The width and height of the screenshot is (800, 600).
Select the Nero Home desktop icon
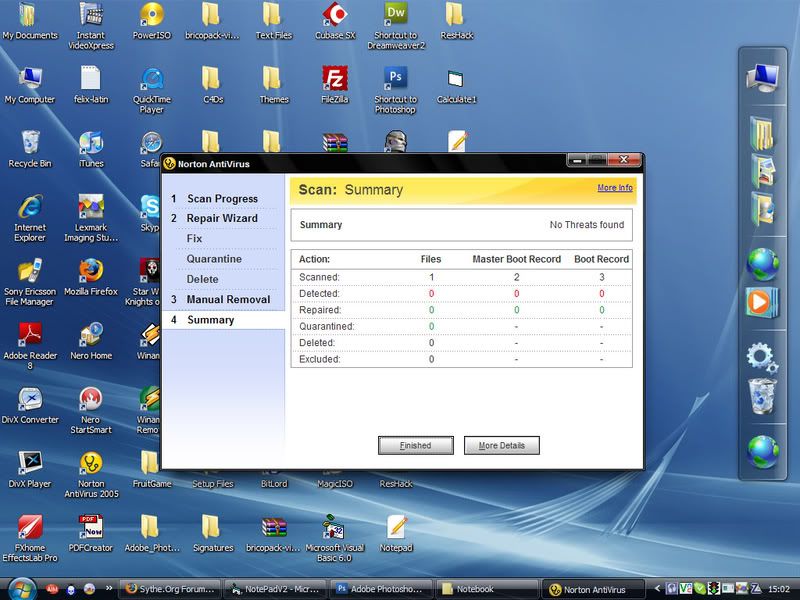(91, 340)
